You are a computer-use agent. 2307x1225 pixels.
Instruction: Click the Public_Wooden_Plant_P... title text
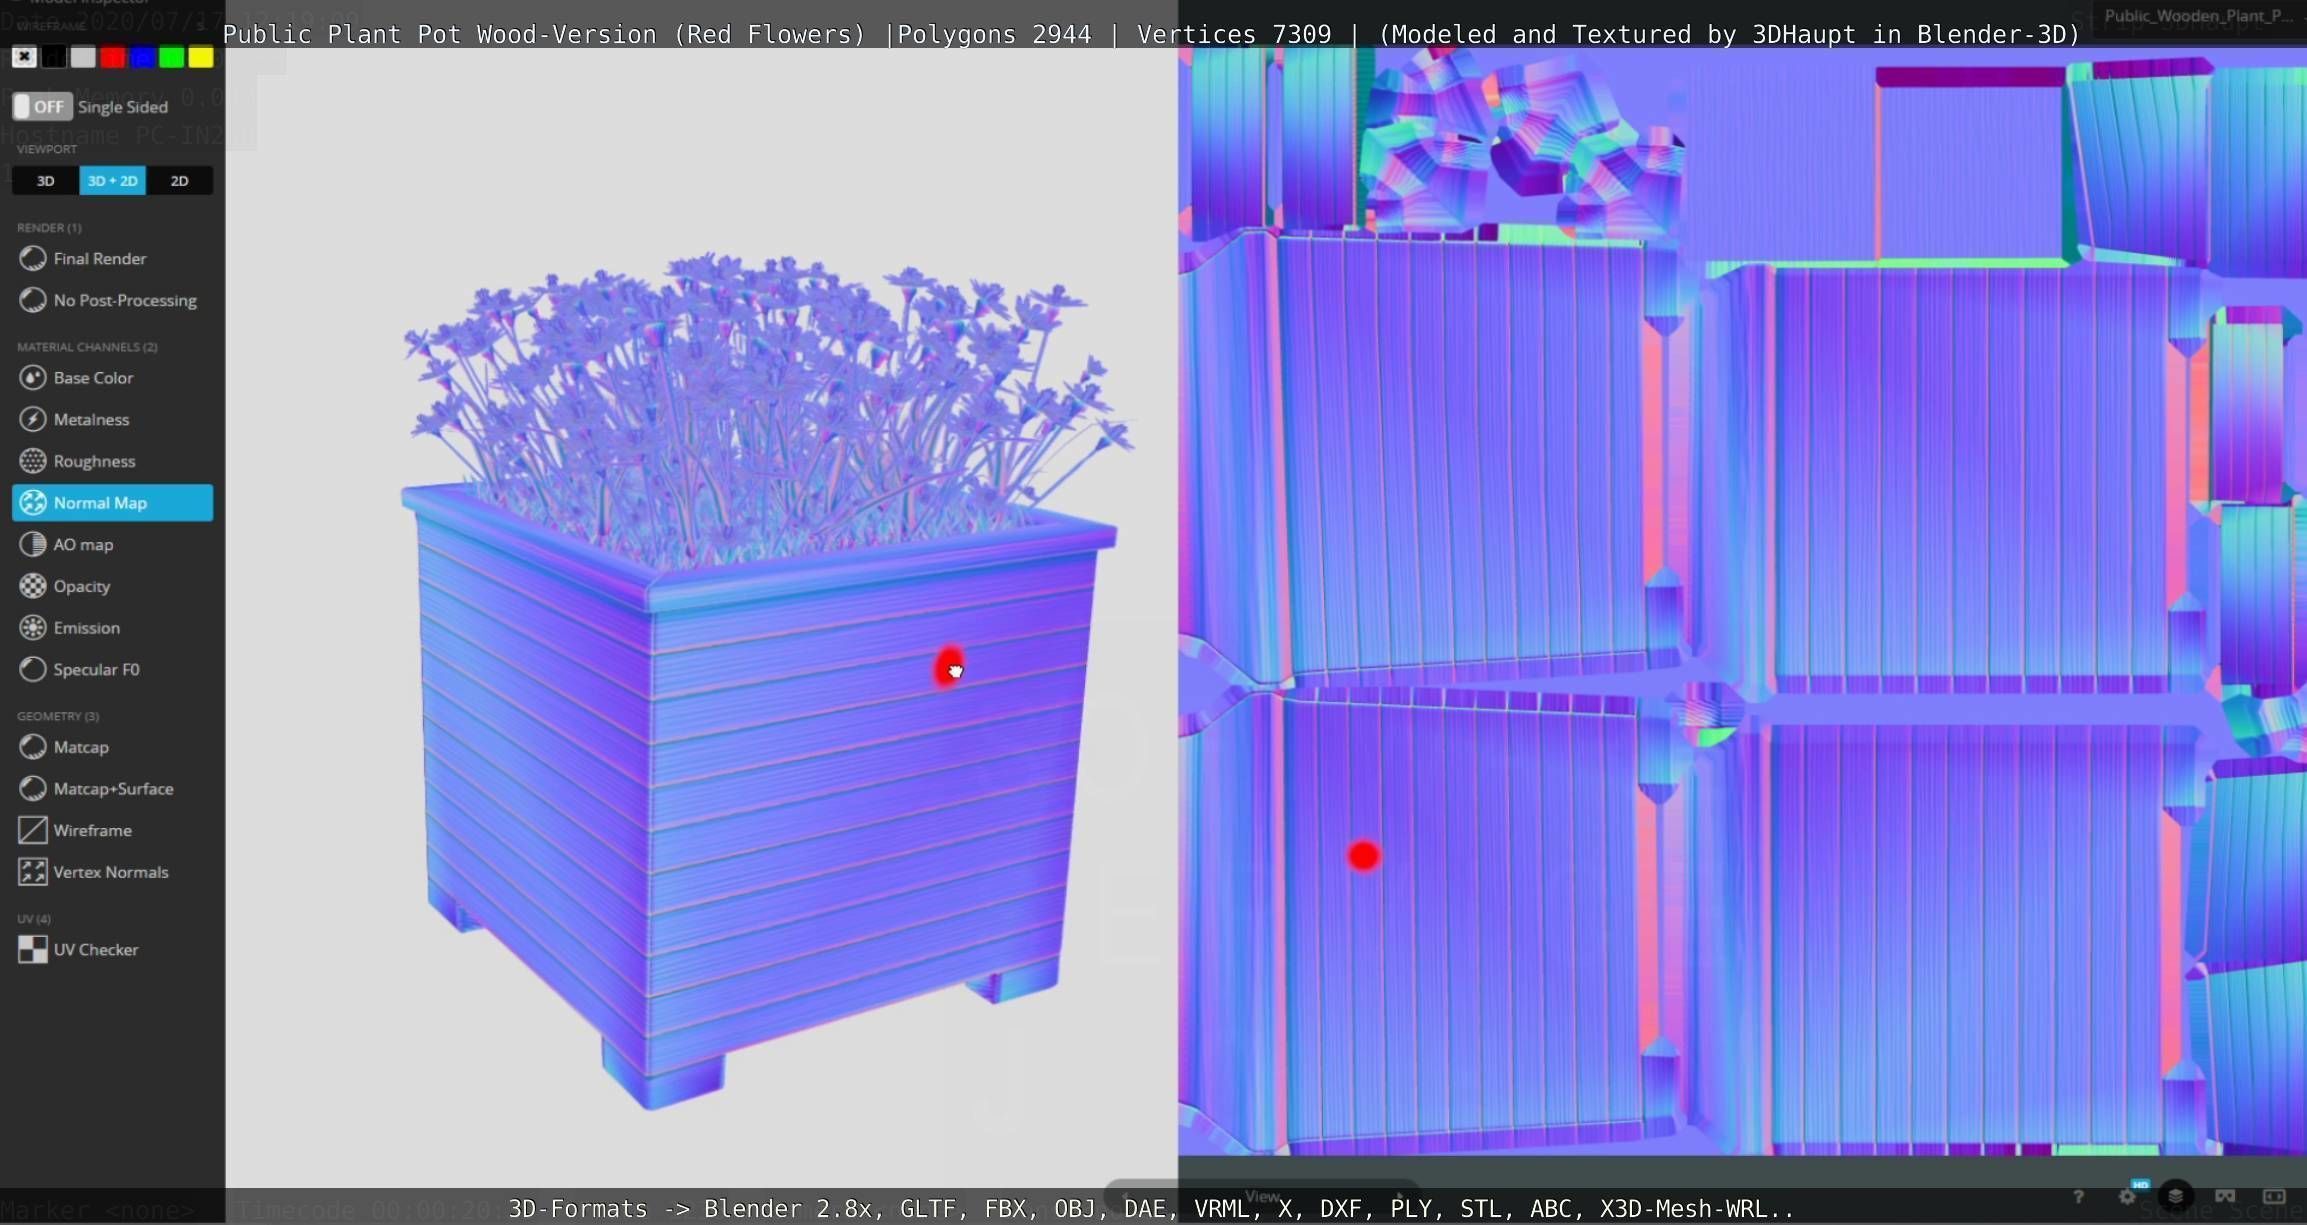[2198, 16]
